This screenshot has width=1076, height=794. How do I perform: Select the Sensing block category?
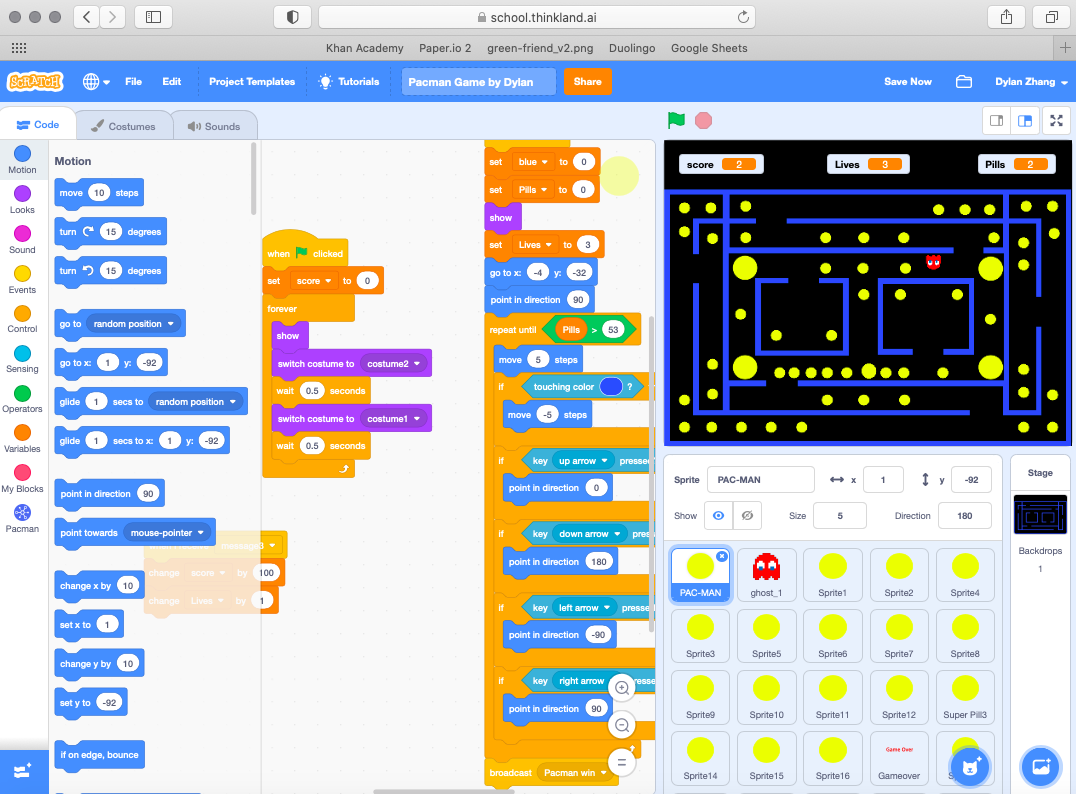click(x=23, y=359)
